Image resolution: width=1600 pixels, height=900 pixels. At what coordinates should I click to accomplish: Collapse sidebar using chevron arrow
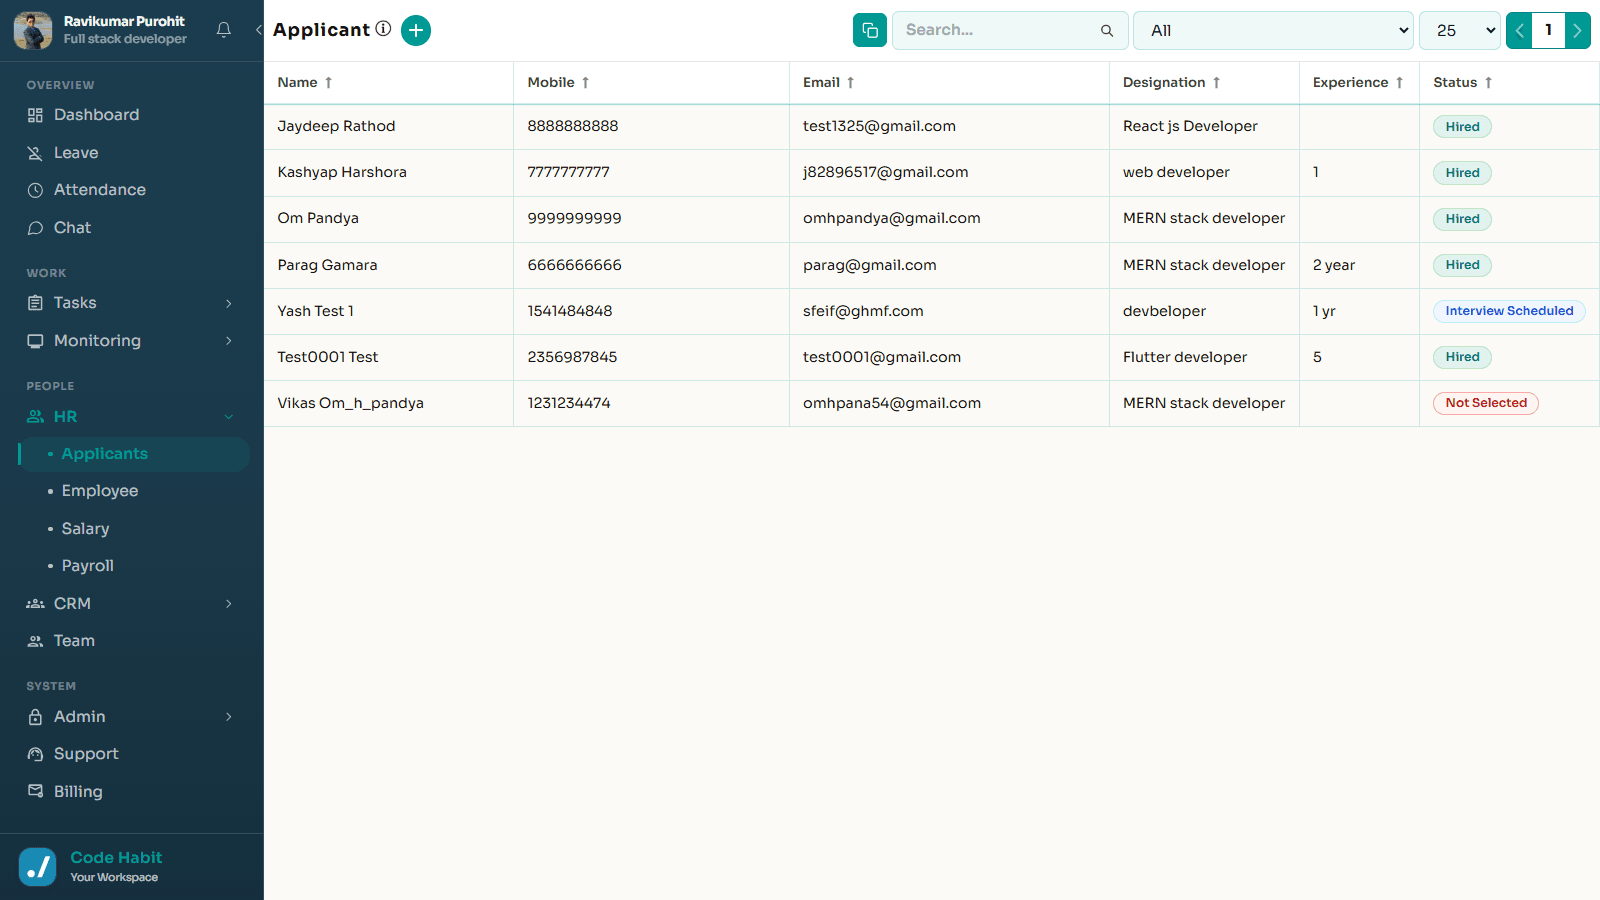(x=258, y=30)
